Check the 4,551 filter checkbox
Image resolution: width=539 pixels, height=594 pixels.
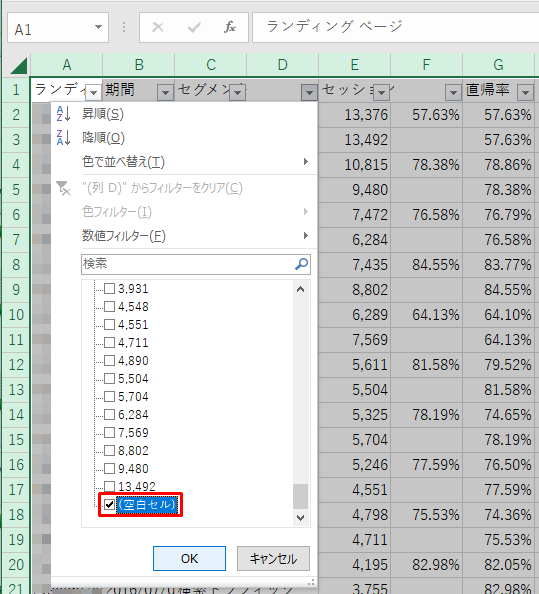pyautogui.click(x=109, y=325)
